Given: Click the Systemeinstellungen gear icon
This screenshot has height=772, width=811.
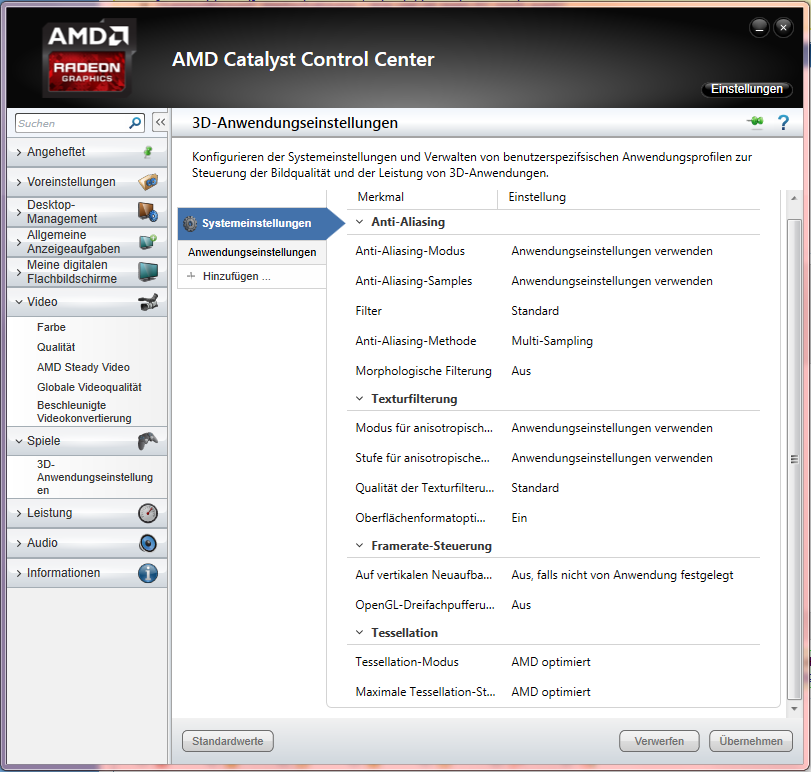Looking at the screenshot, I should pyautogui.click(x=190, y=223).
